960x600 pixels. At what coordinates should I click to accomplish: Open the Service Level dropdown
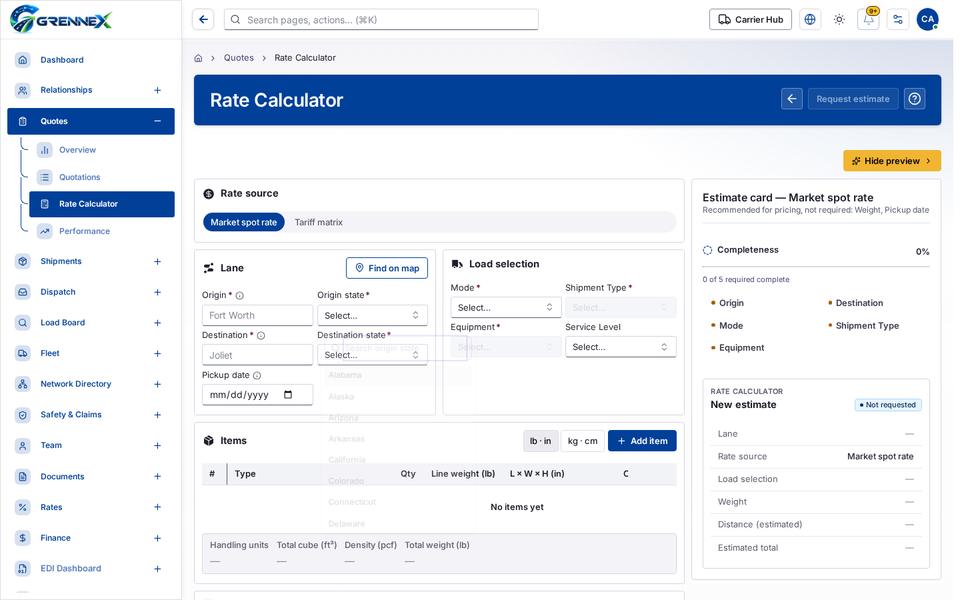[621, 347]
